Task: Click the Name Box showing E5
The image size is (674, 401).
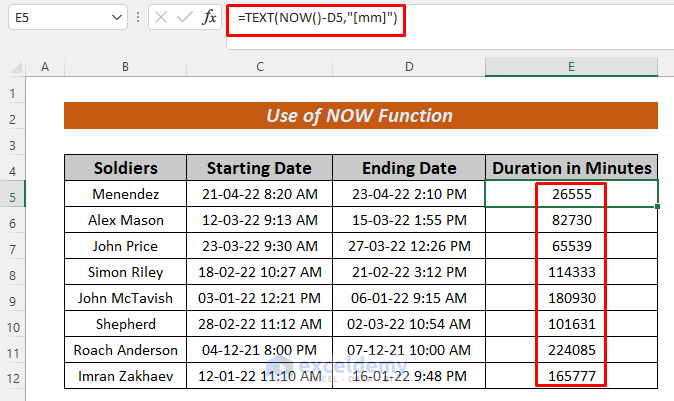Action: point(68,18)
